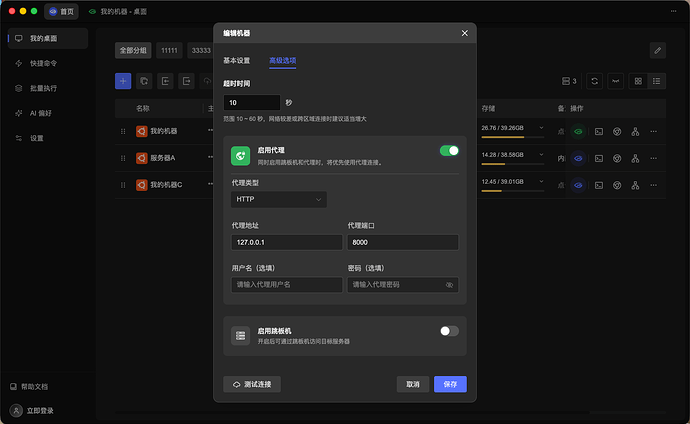Open the 代理类型 HTTP dropdown
Viewport: 690px width, 424px height.
(279, 199)
